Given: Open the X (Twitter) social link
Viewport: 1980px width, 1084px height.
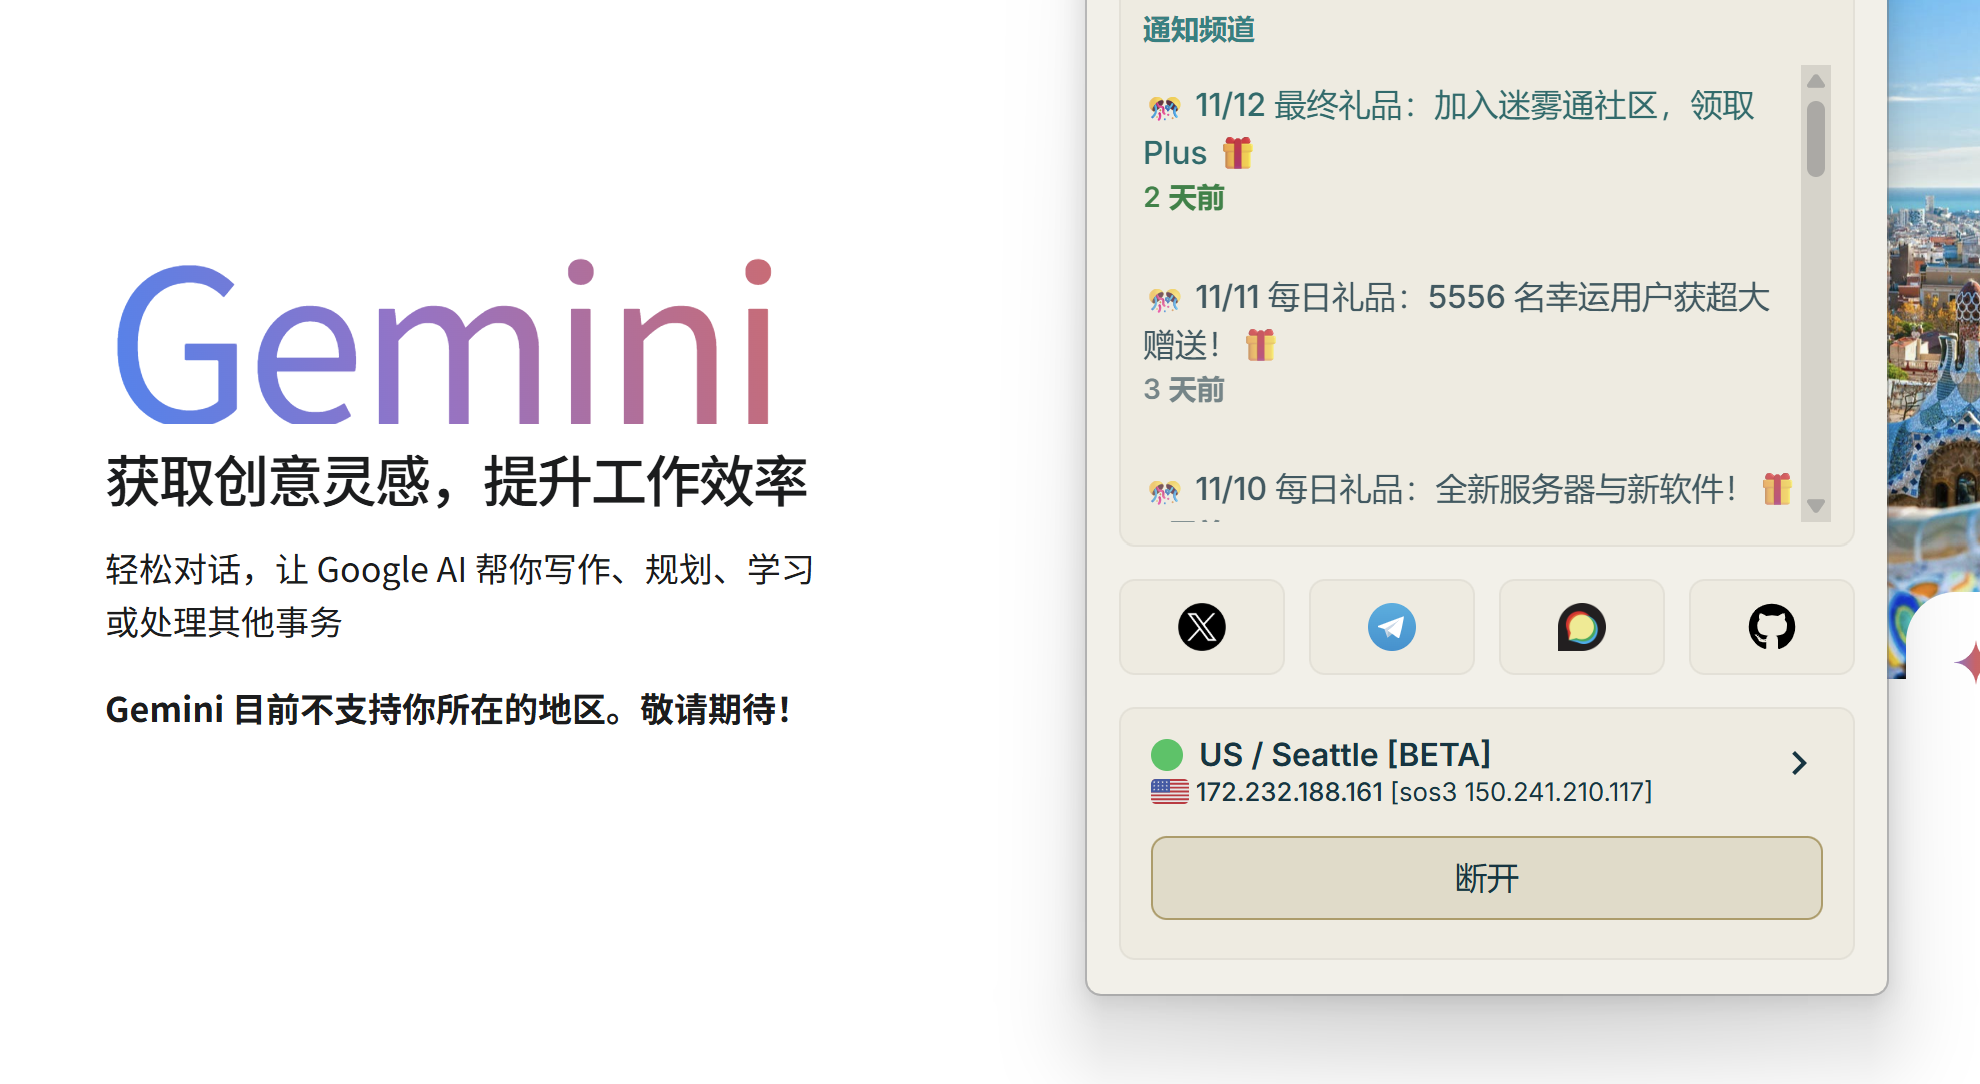Looking at the screenshot, I should (x=1201, y=627).
